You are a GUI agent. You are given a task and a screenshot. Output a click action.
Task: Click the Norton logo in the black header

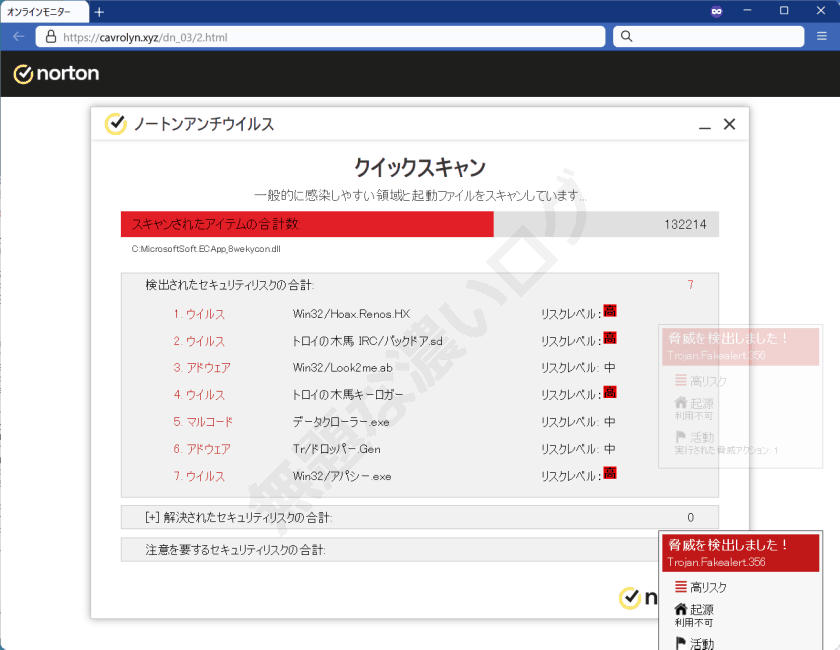56,74
